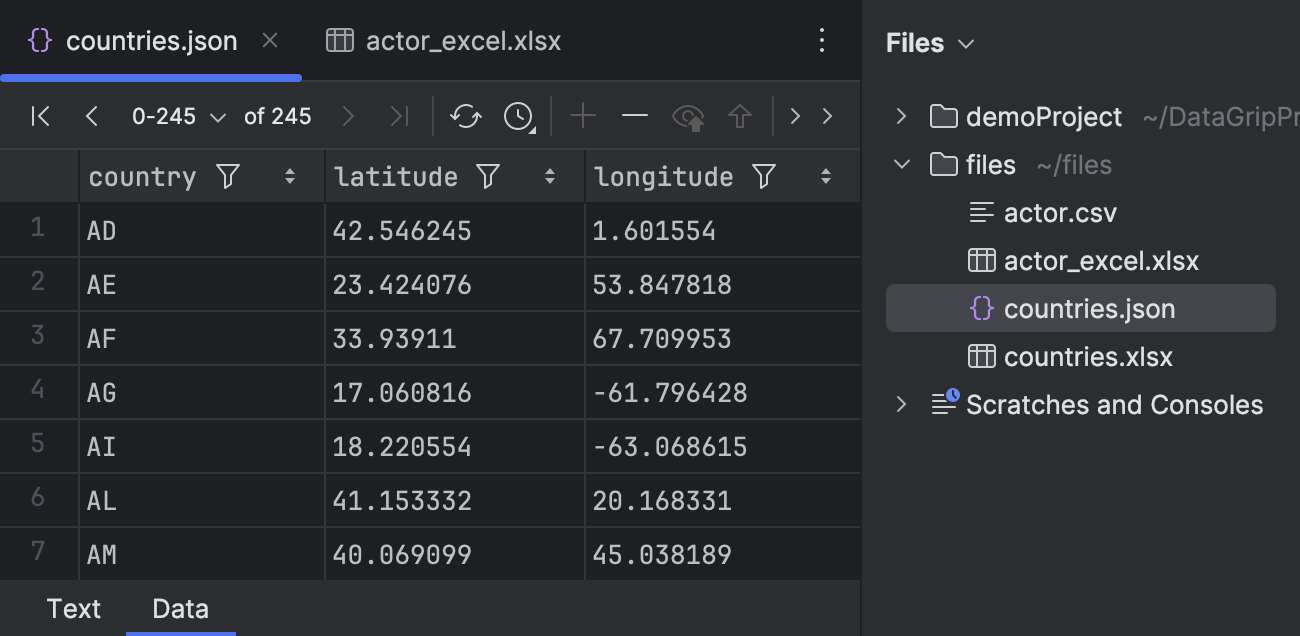
Task: Collapse the files folder in the tree
Action: click(x=903, y=164)
